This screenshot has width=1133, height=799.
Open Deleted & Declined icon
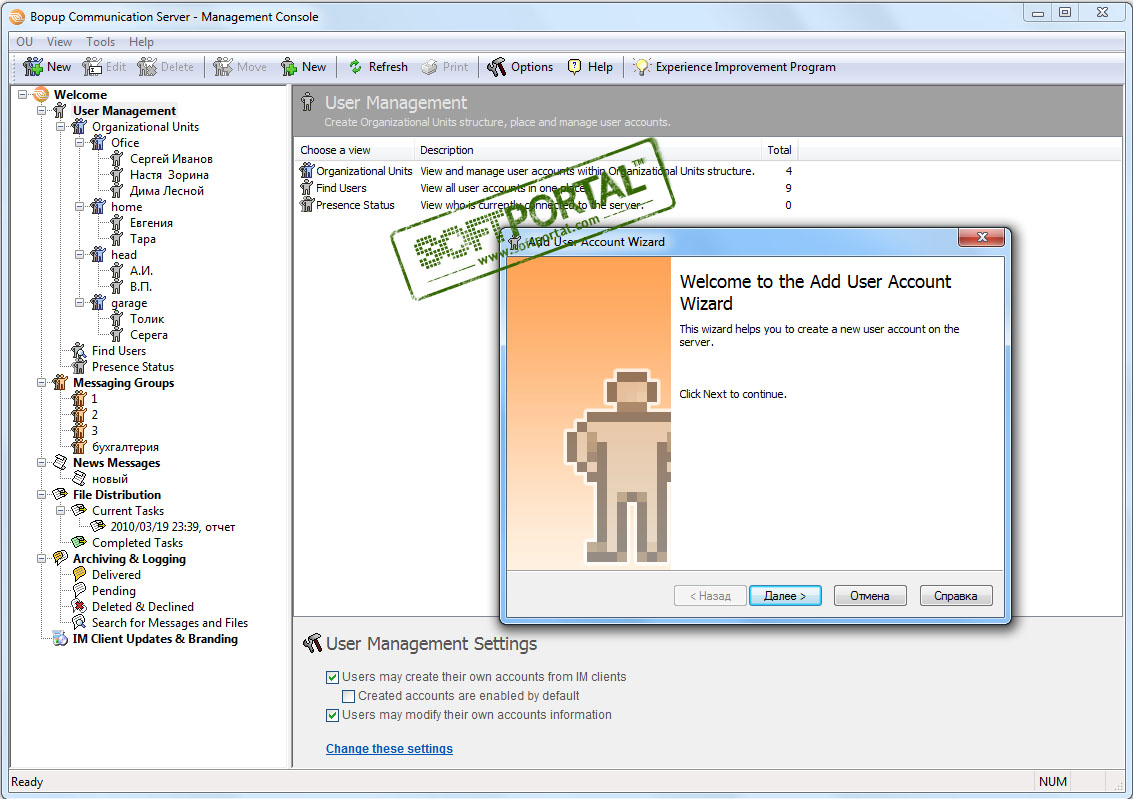click(x=79, y=607)
